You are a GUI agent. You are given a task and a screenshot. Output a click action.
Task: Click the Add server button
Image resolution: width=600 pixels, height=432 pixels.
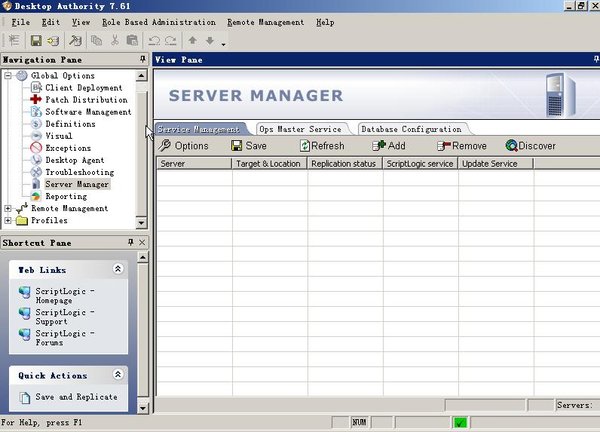click(x=388, y=146)
